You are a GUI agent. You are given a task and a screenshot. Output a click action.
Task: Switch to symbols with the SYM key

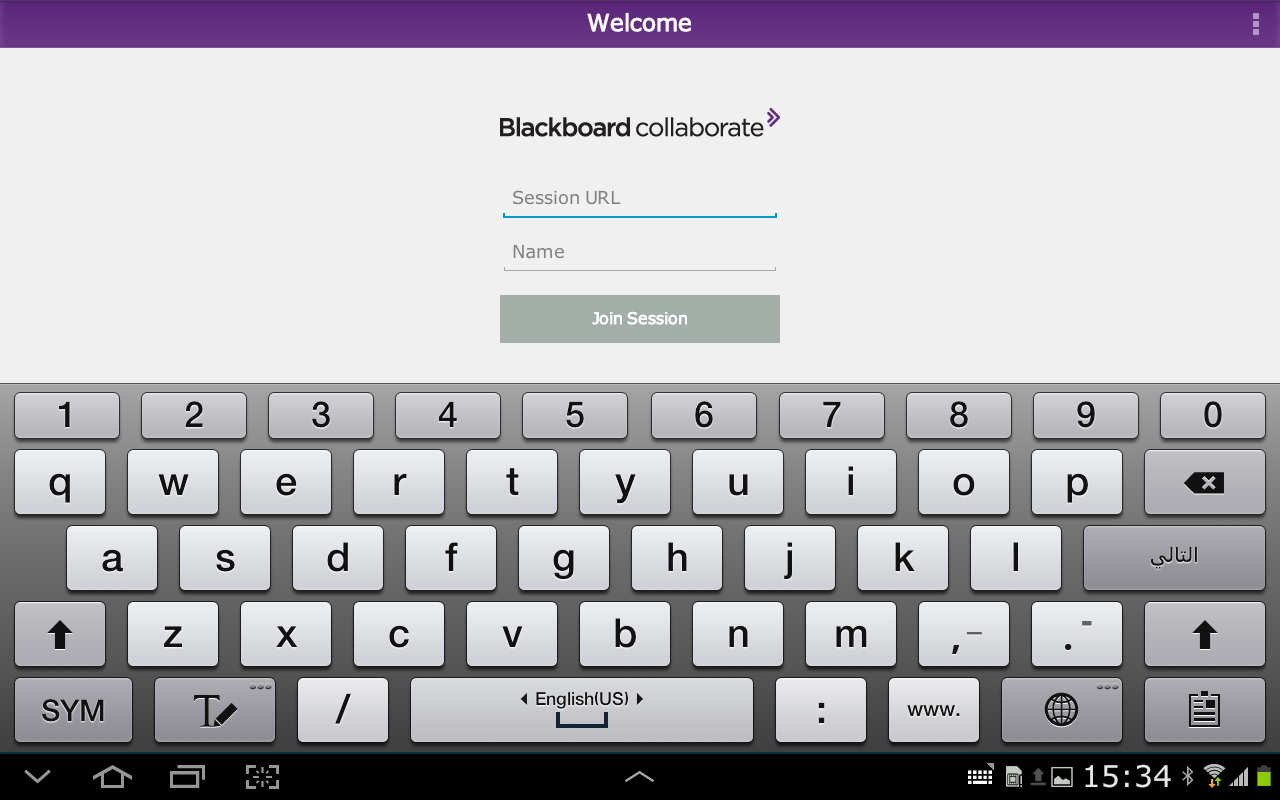[x=73, y=711]
